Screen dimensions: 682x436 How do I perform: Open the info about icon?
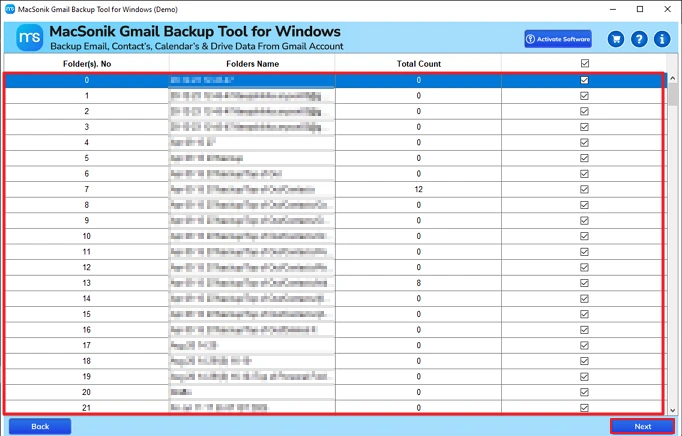pos(662,39)
